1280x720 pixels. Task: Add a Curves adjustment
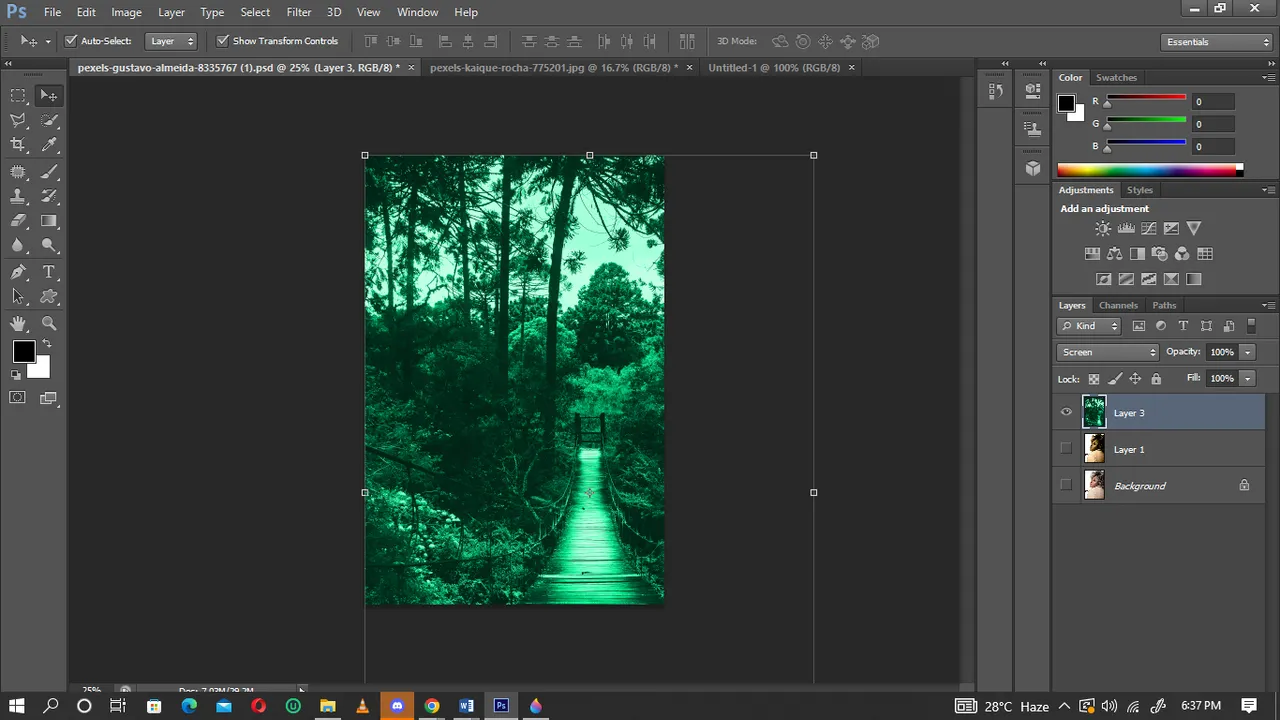tap(1149, 229)
